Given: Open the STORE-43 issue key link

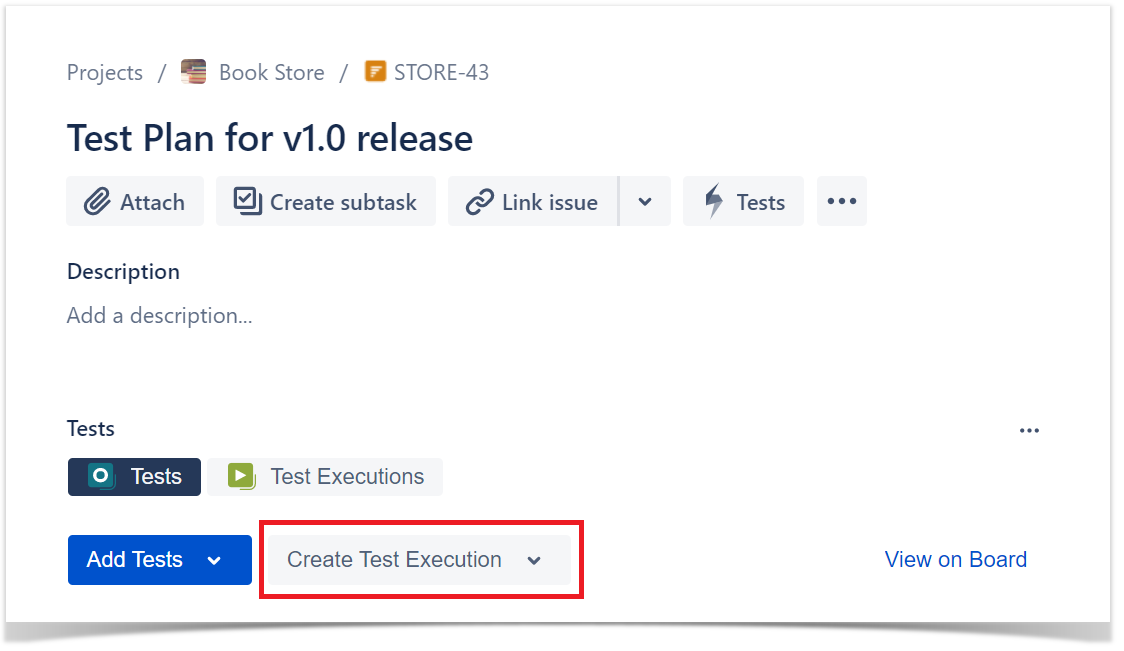Looking at the screenshot, I should (442, 72).
